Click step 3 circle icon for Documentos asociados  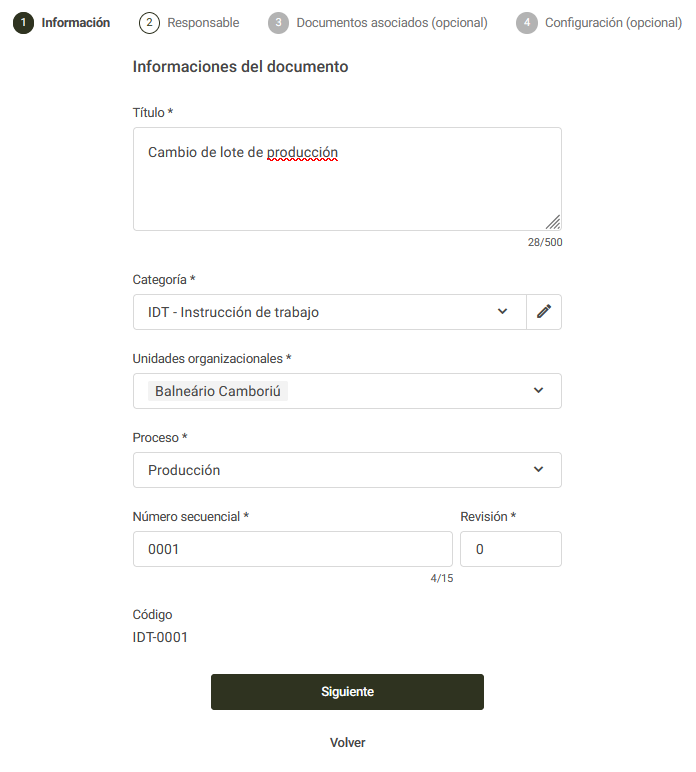(279, 23)
